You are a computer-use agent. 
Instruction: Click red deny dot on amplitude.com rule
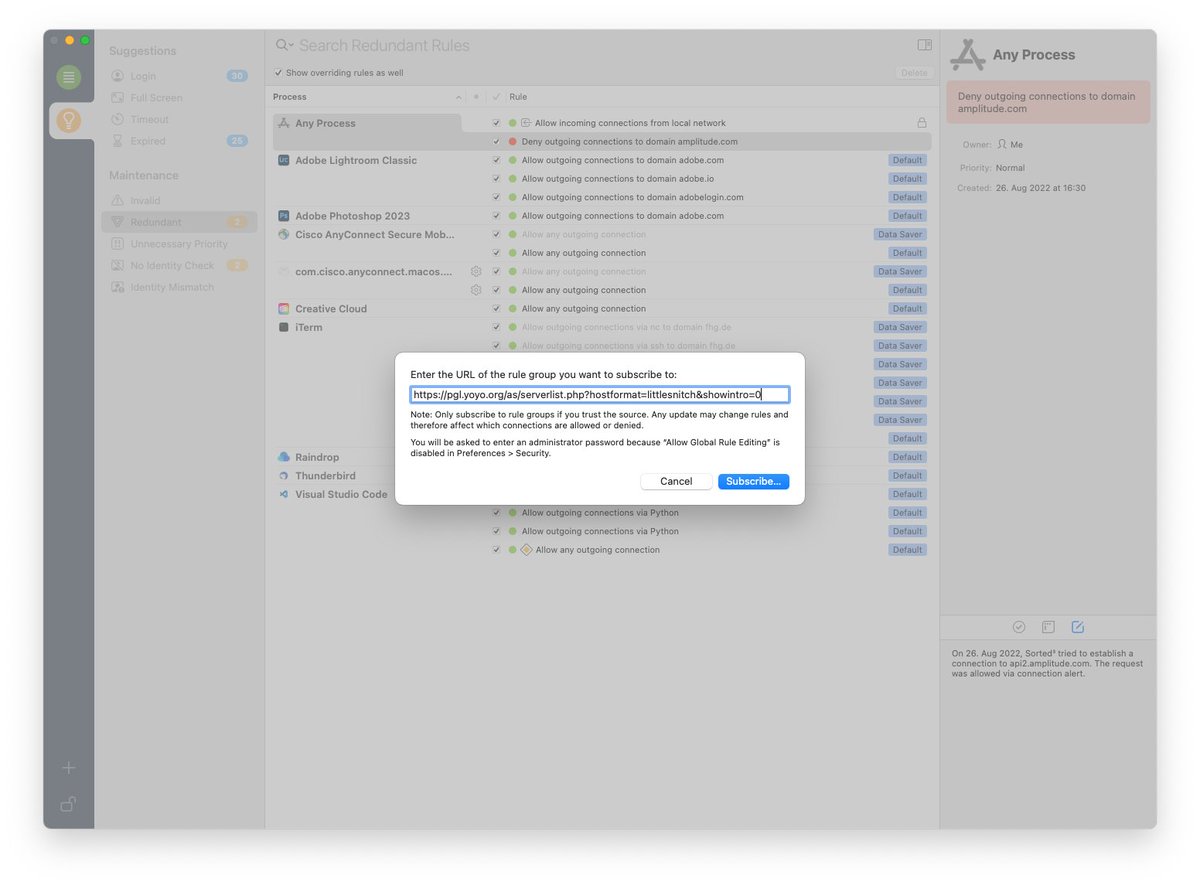(512, 142)
